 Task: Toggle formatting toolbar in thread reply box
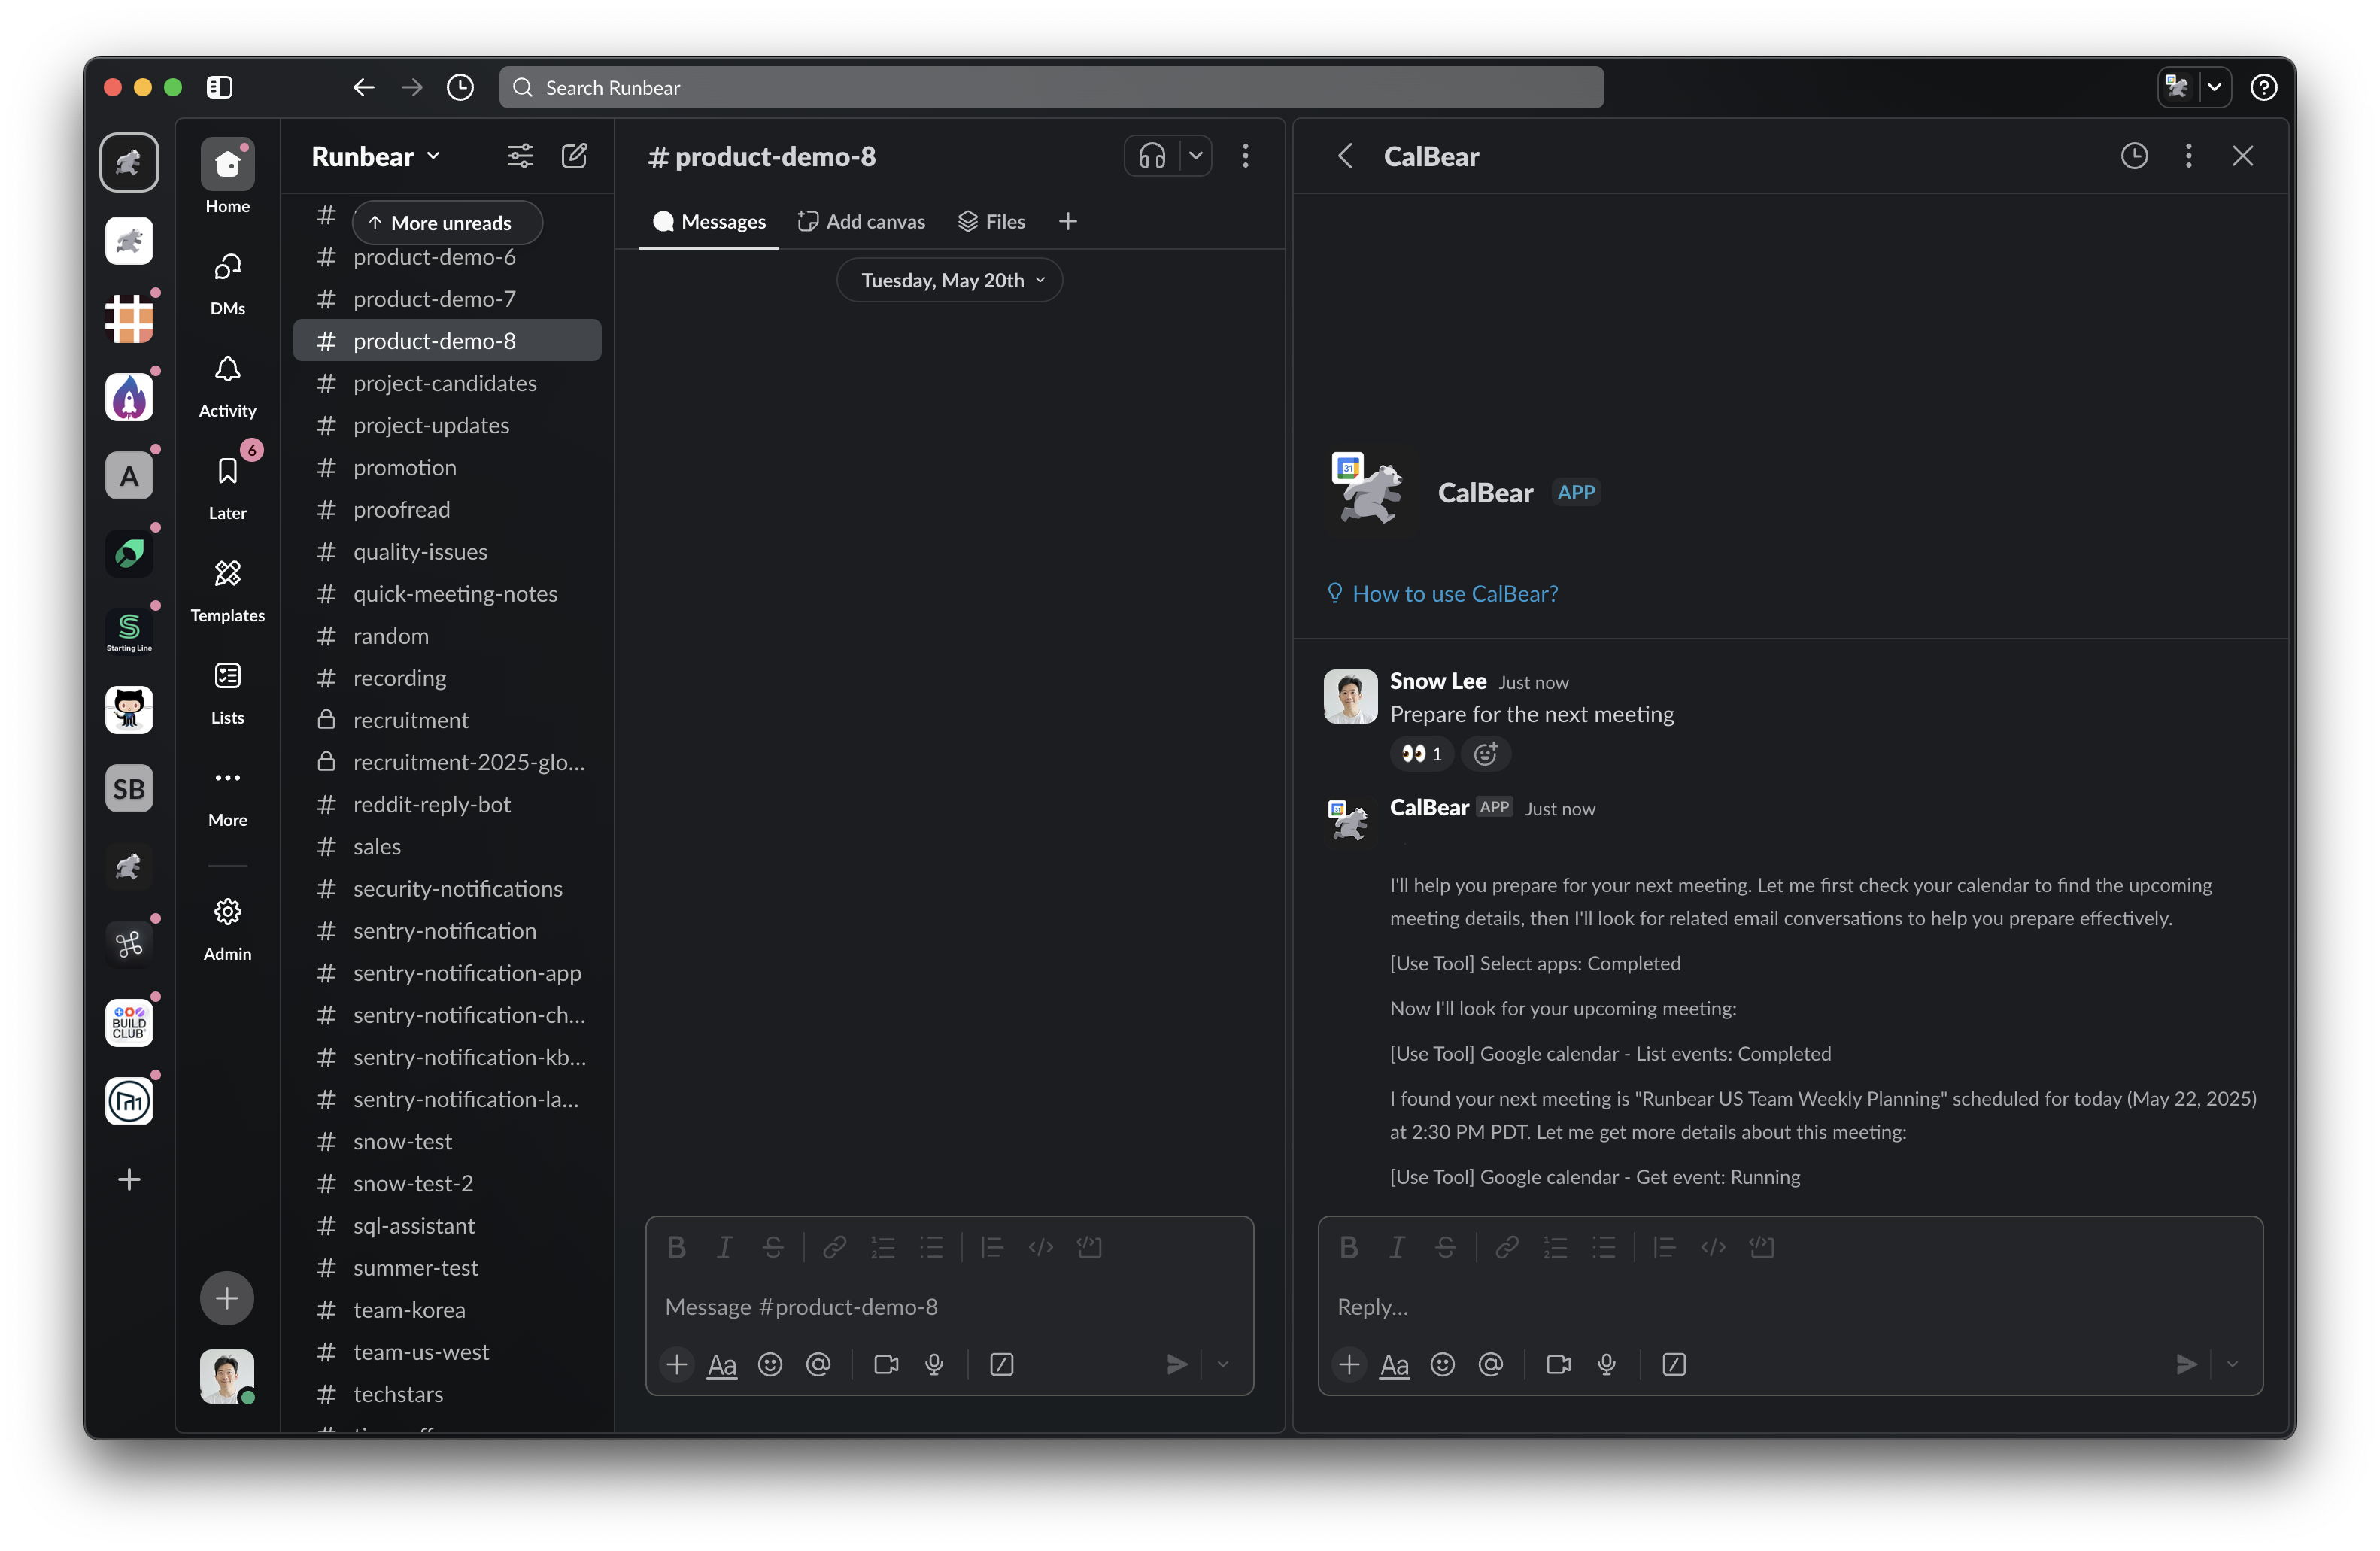1394,1364
